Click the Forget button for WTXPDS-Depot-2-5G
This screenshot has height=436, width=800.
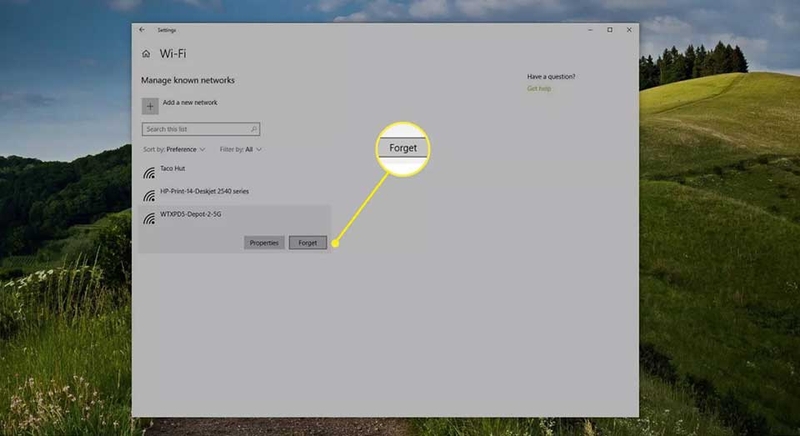click(308, 243)
